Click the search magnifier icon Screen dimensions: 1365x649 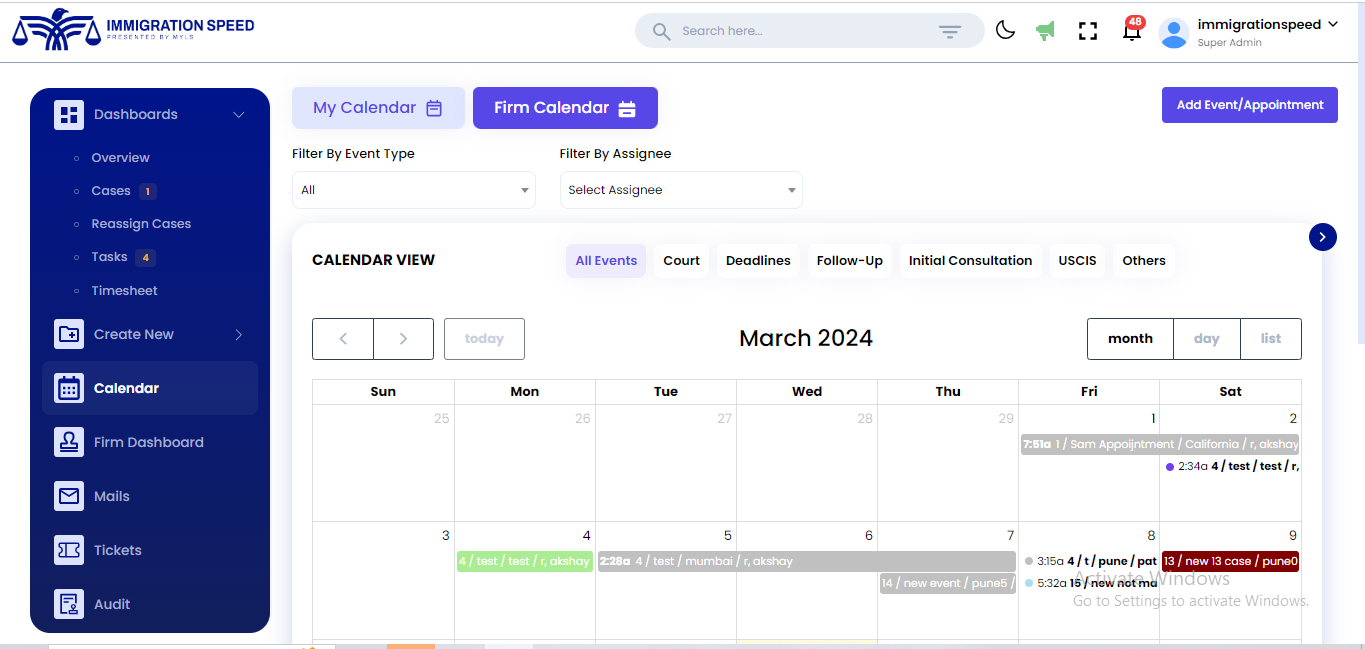[x=661, y=31]
